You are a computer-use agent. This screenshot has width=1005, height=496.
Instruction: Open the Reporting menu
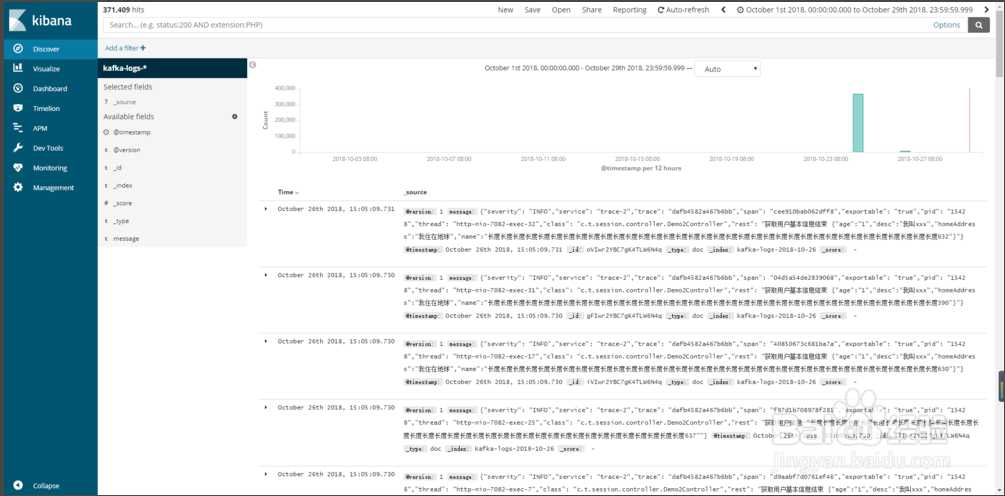pyautogui.click(x=629, y=10)
